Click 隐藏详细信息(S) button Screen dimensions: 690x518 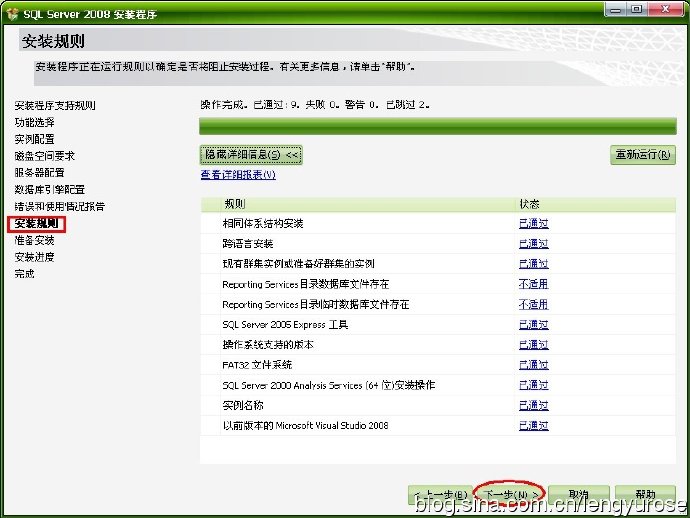pos(251,155)
